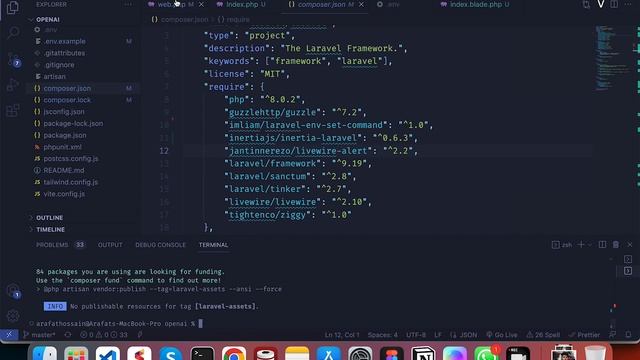Split the terminal panel
The image size is (640, 360).
click(602, 244)
